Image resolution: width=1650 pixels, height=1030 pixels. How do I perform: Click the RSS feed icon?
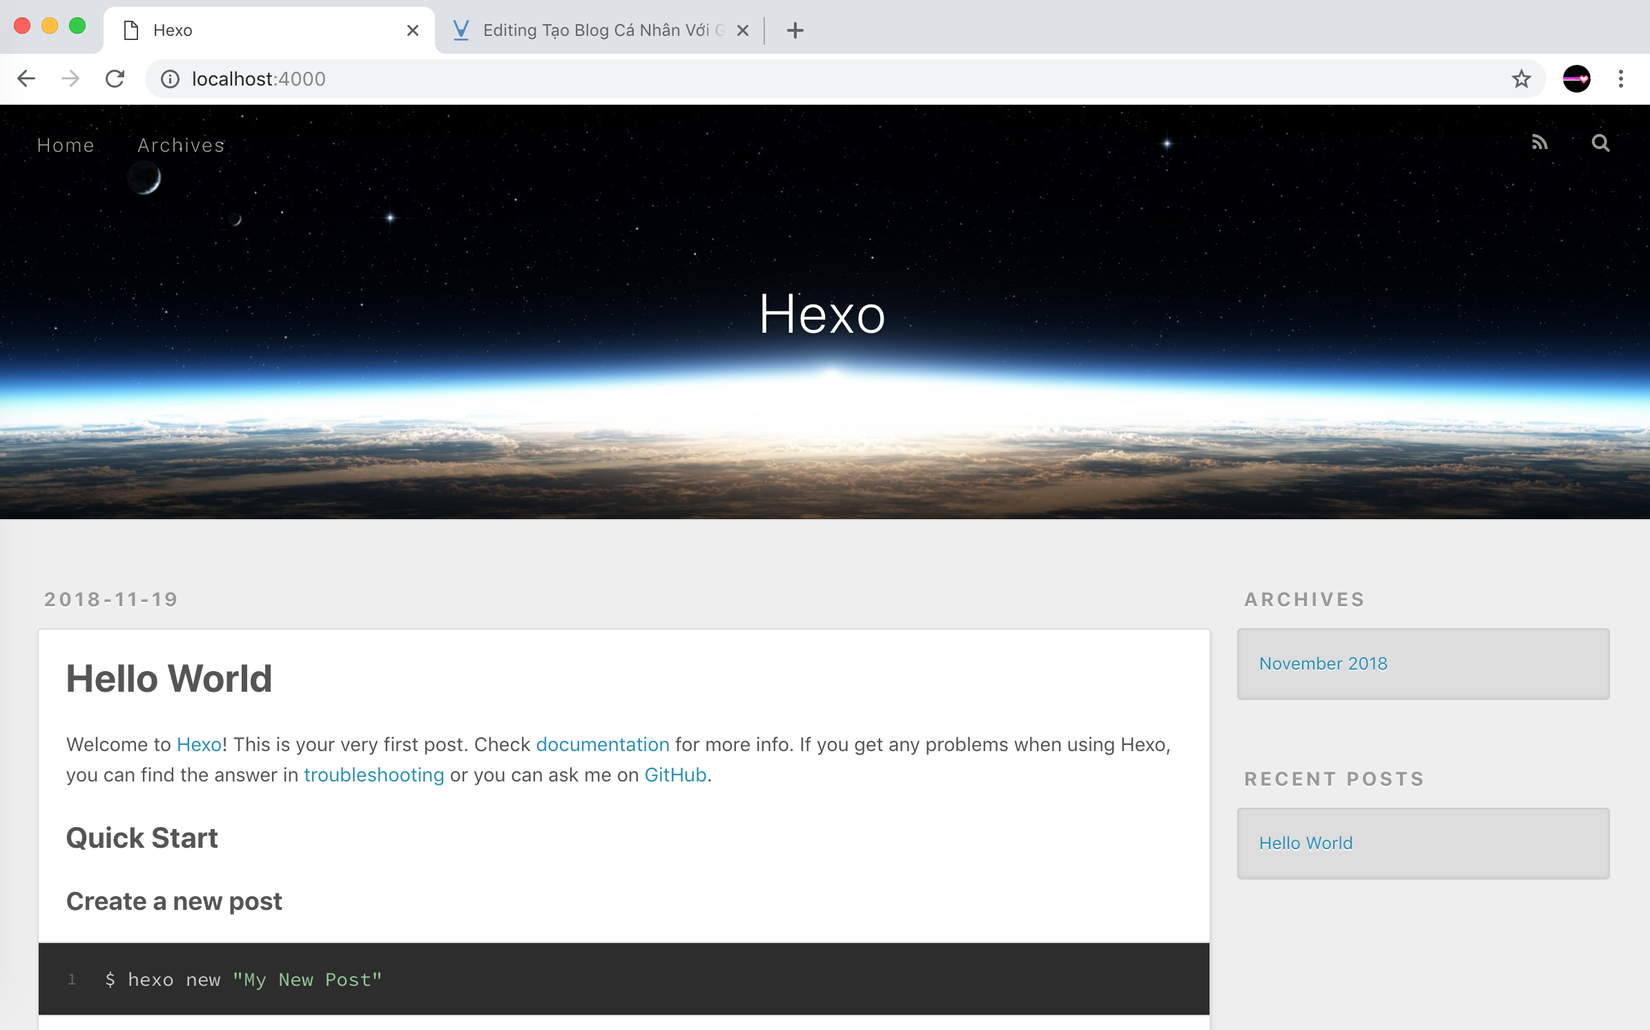[x=1539, y=143]
